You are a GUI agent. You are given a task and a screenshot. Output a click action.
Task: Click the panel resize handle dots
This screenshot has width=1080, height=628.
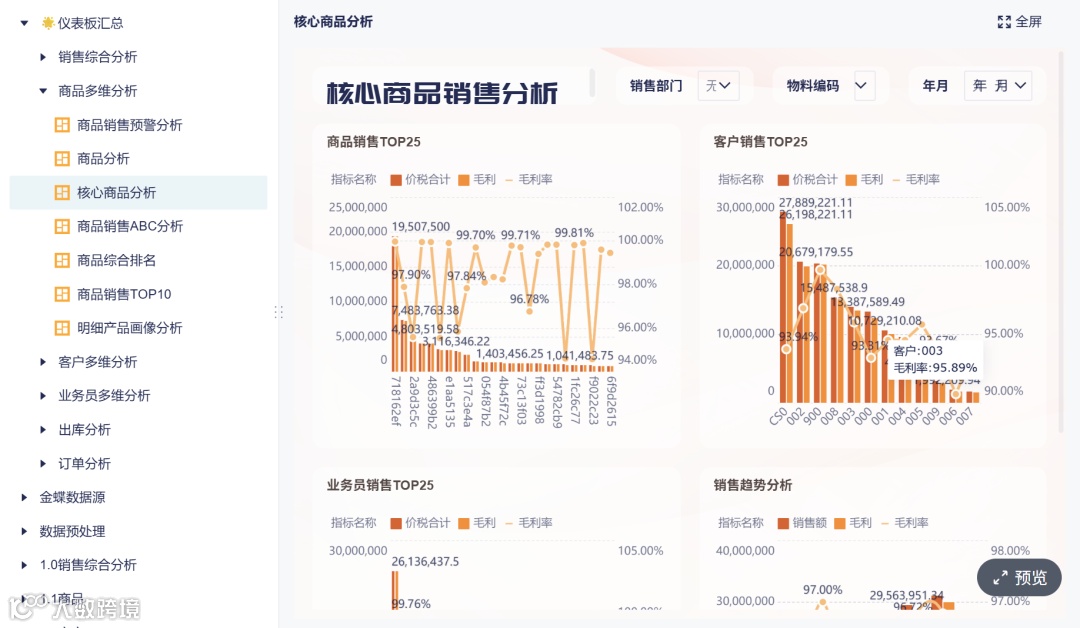click(x=278, y=312)
